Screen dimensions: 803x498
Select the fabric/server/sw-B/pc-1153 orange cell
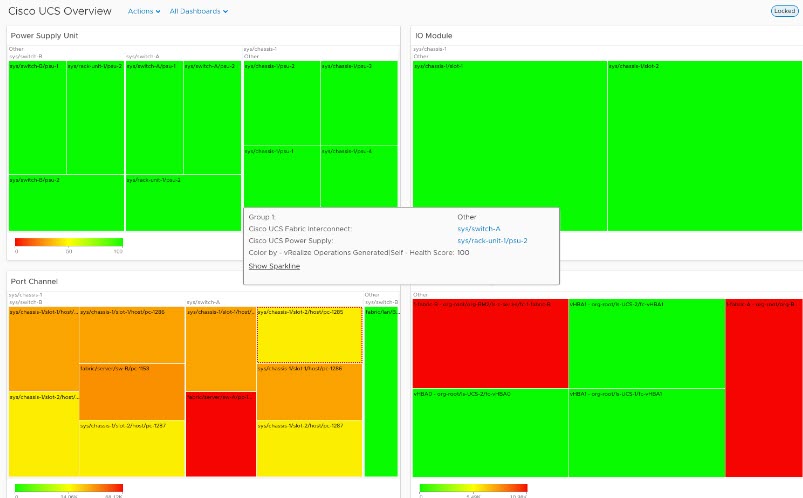click(132, 392)
